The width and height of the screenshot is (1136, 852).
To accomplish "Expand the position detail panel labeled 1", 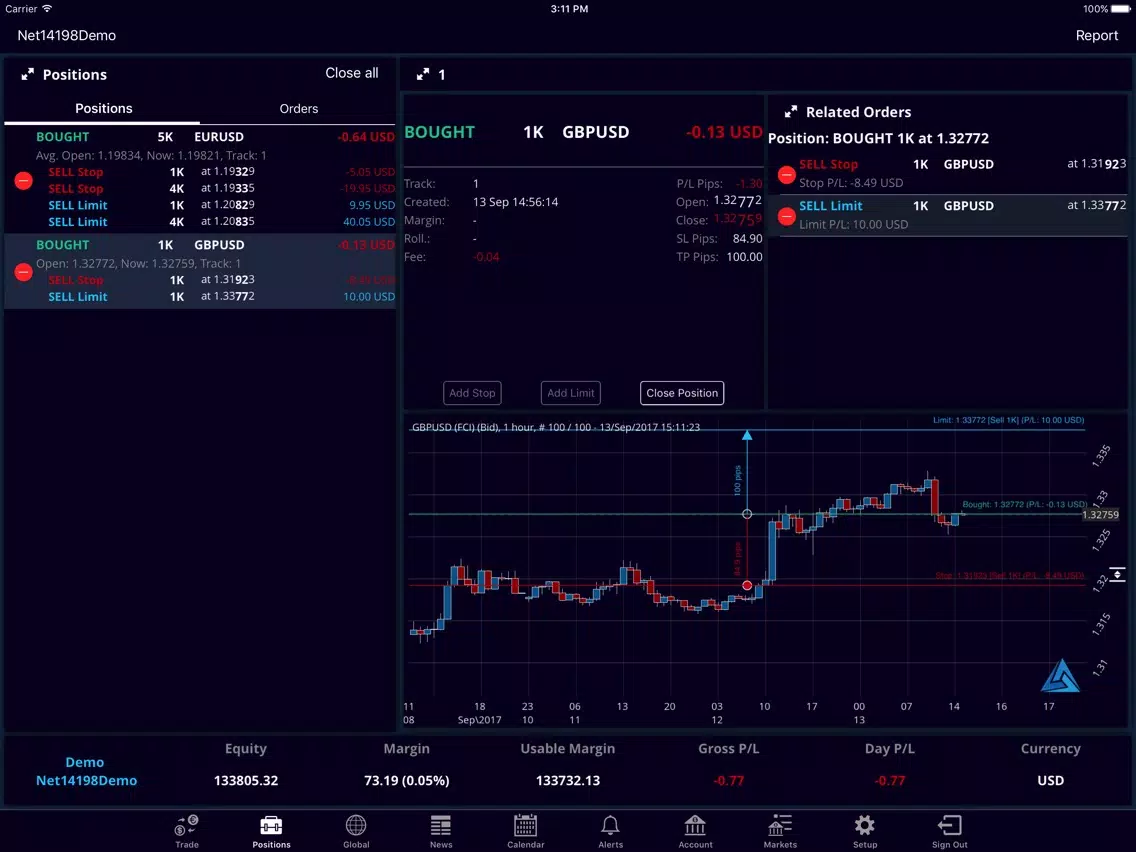I will coord(423,75).
